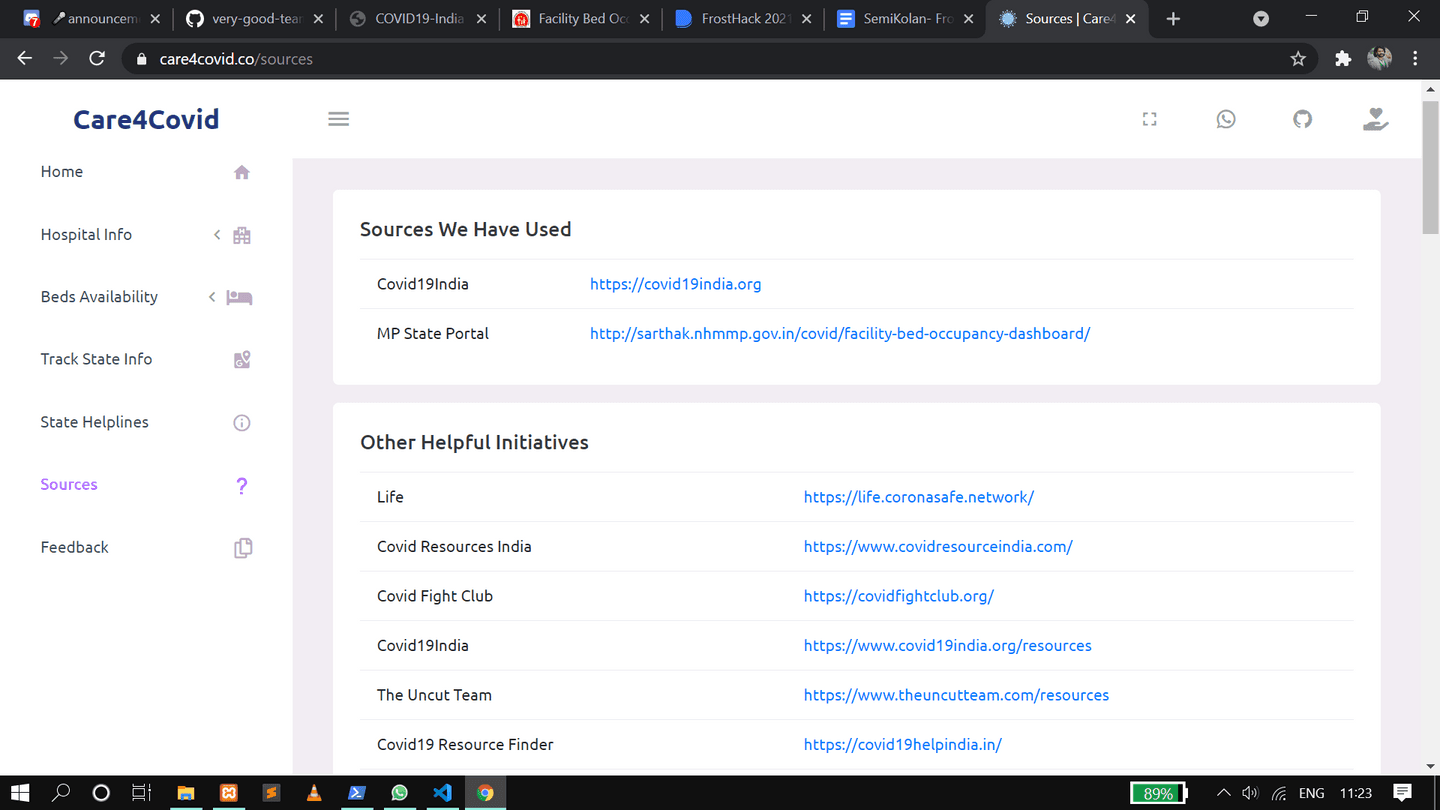The width and height of the screenshot is (1440, 810).
Task: Open the theuncutteam.com/resources link
Action: (x=956, y=695)
